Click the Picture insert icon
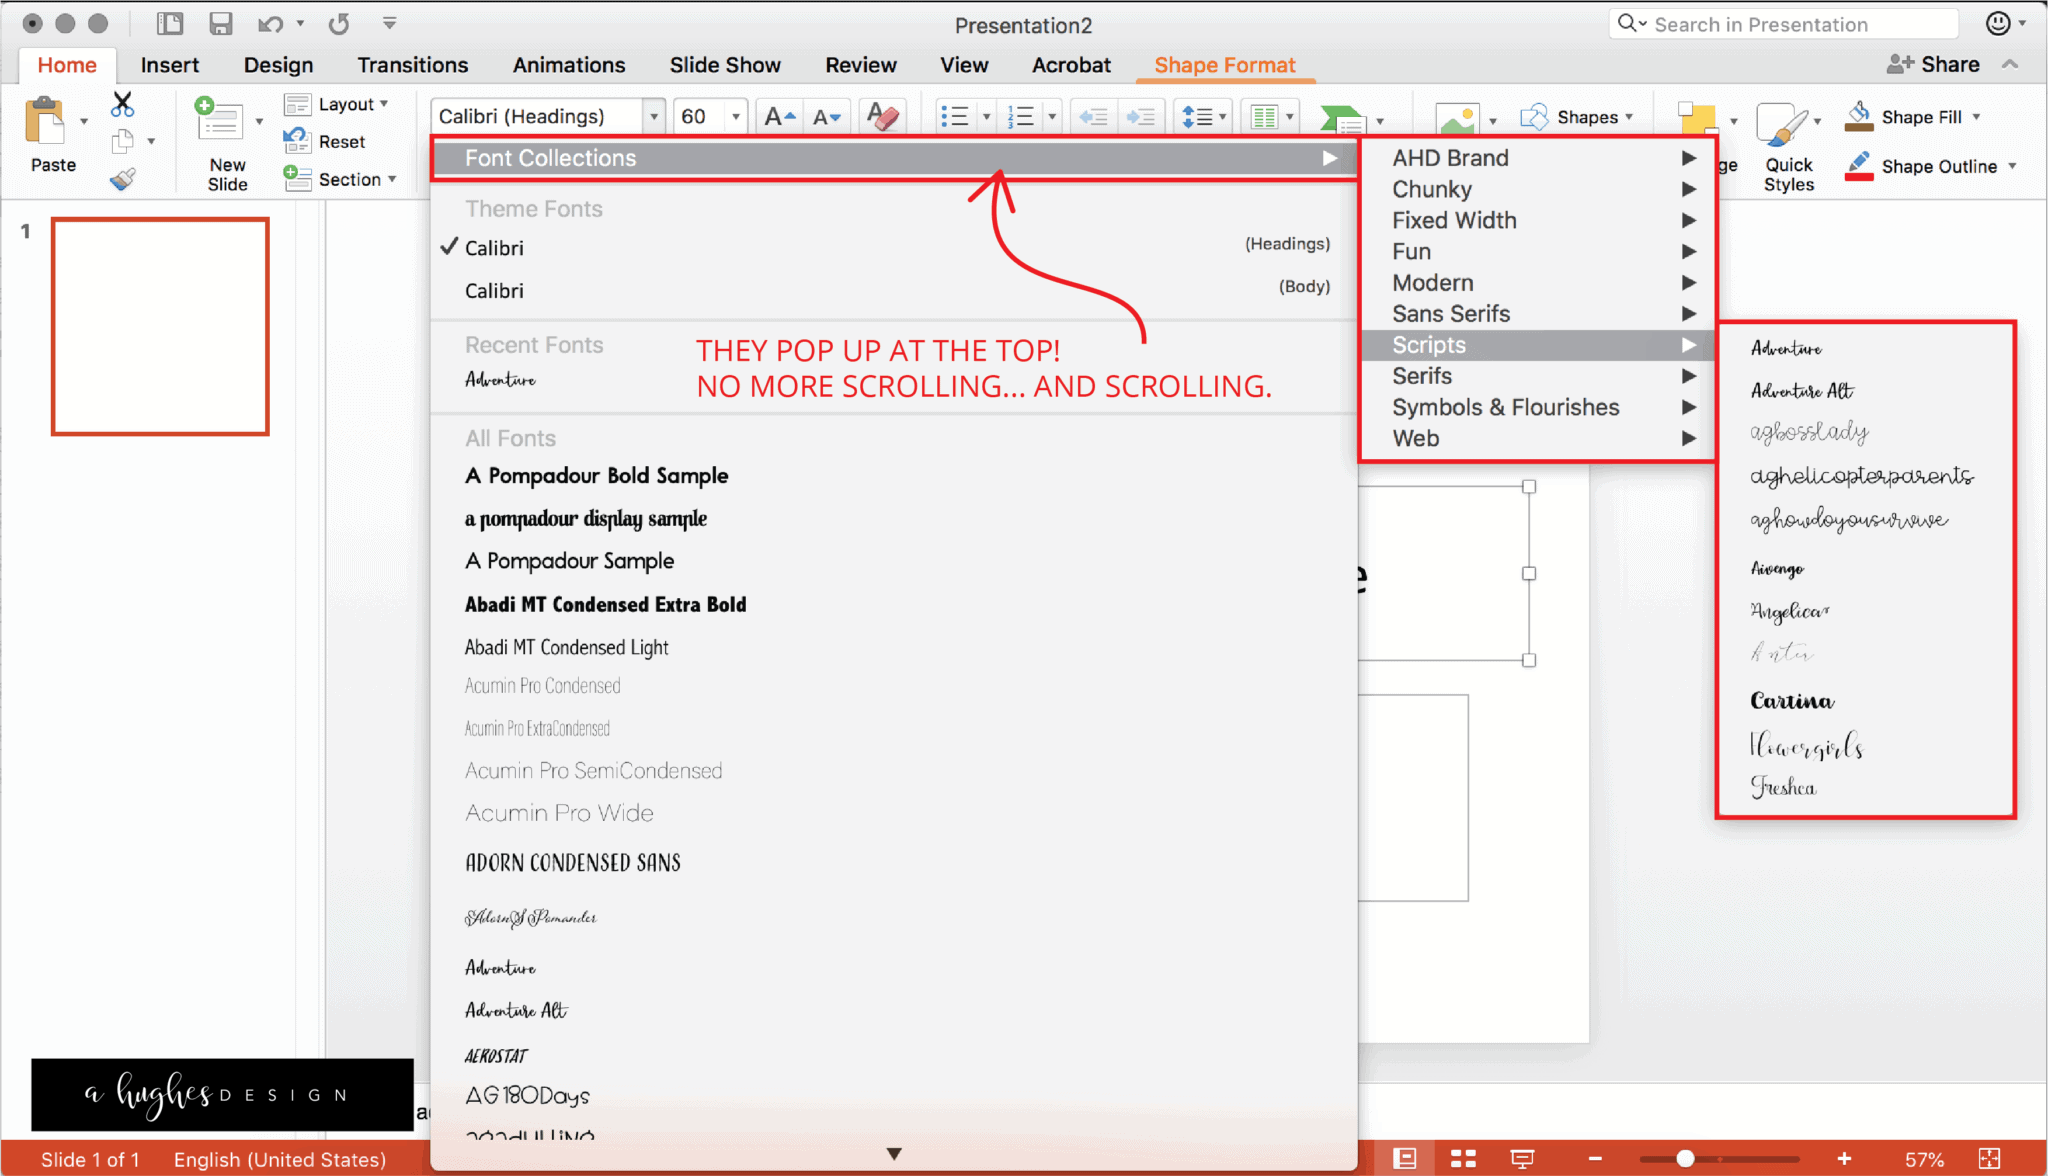2048x1176 pixels. pos(1457,120)
